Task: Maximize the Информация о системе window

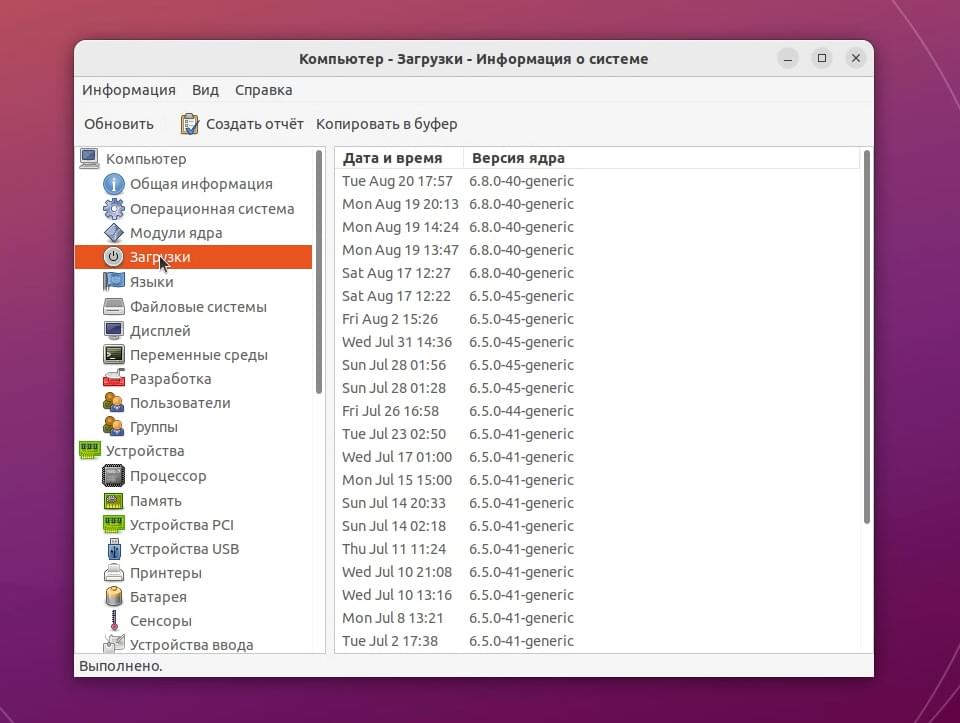Action: (x=822, y=58)
